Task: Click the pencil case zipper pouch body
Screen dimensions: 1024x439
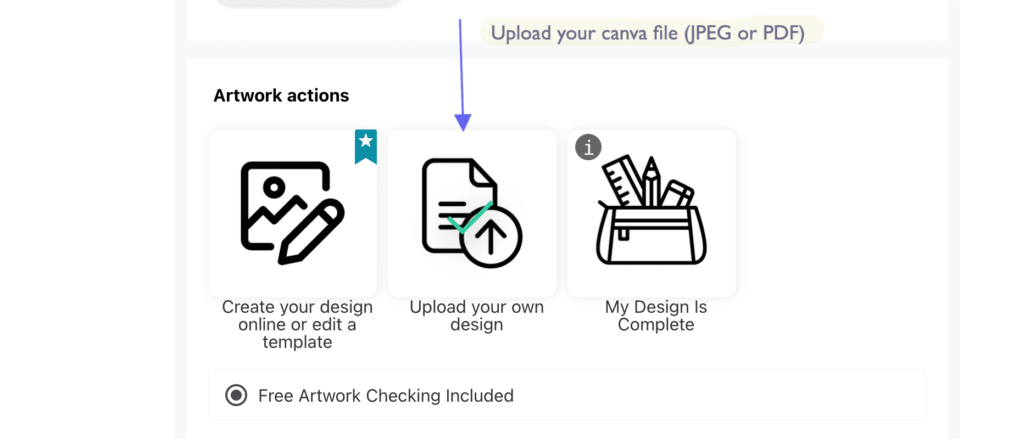Action: [651, 238]
